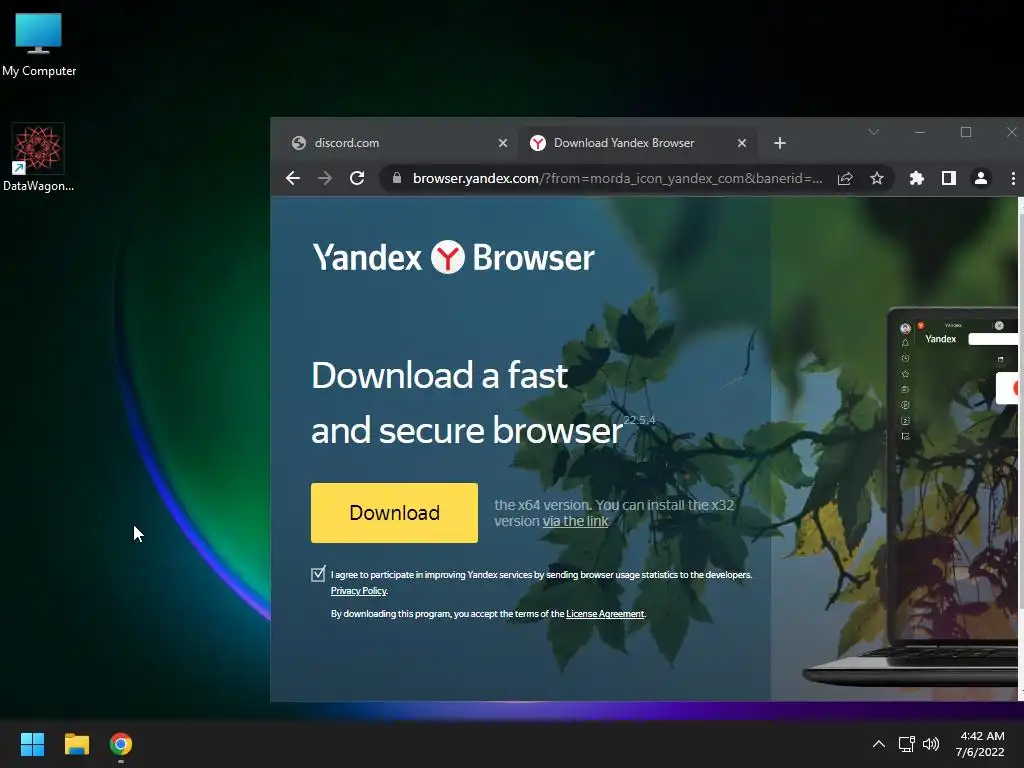Screen dimensions: 1024x768
Task: Minimize the Chrome window
Action: point(920,133)
